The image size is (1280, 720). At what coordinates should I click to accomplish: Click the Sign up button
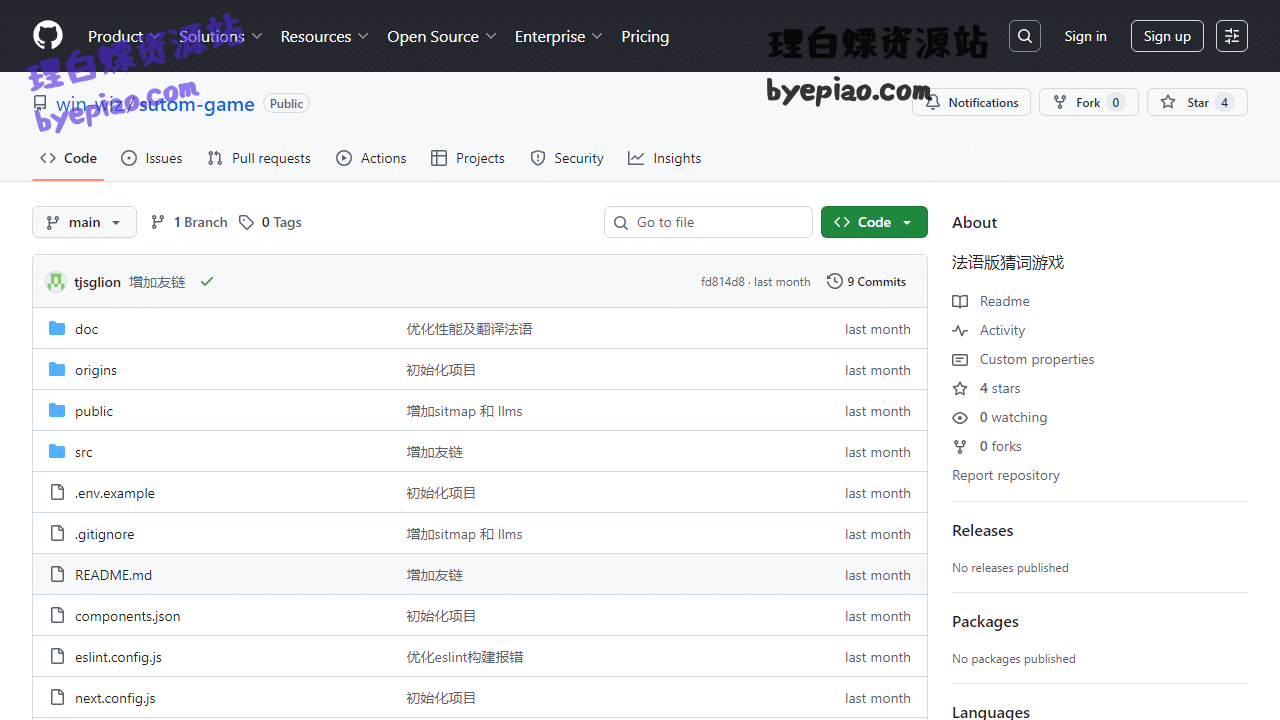click(1167, 36)
